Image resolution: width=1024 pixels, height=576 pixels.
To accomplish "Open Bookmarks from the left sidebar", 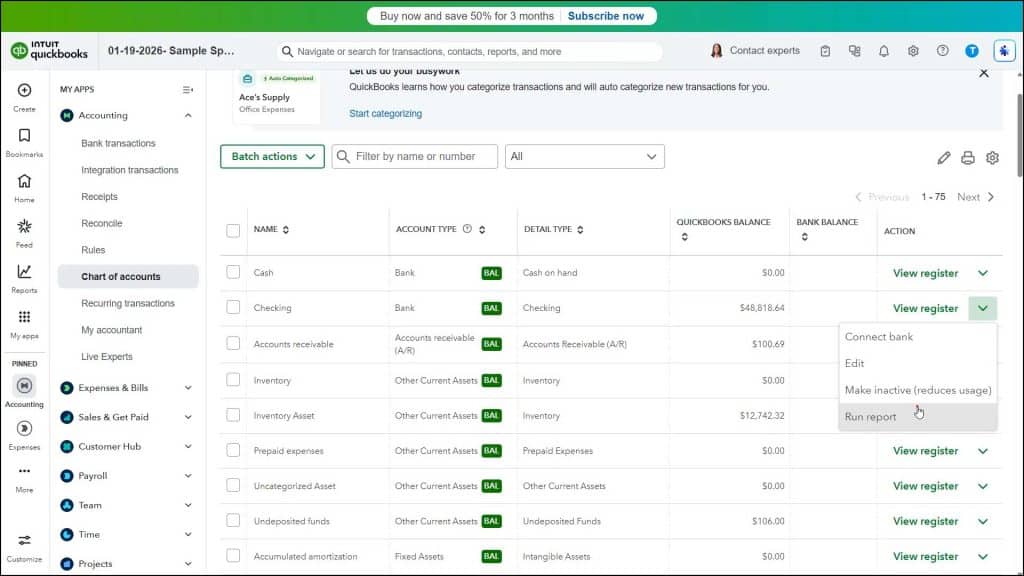I will pyautogui.click(x=24, y=142).
